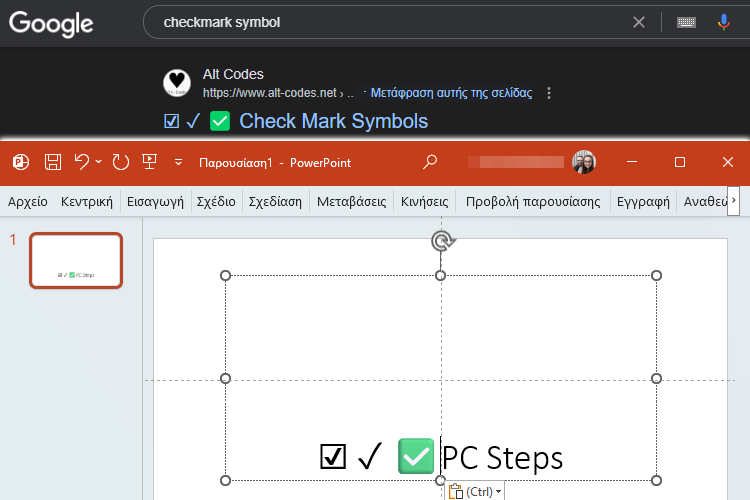Open the Σχεδίαση ribbon tab
The height and width of the screenshot is (500, 750).
(275, 201)
